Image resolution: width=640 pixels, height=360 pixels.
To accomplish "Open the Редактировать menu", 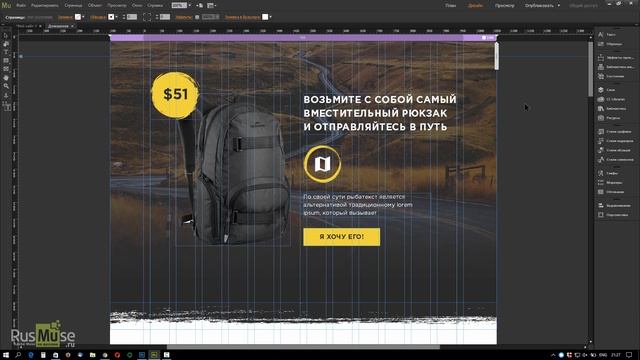I will click(x=44, y=6).
